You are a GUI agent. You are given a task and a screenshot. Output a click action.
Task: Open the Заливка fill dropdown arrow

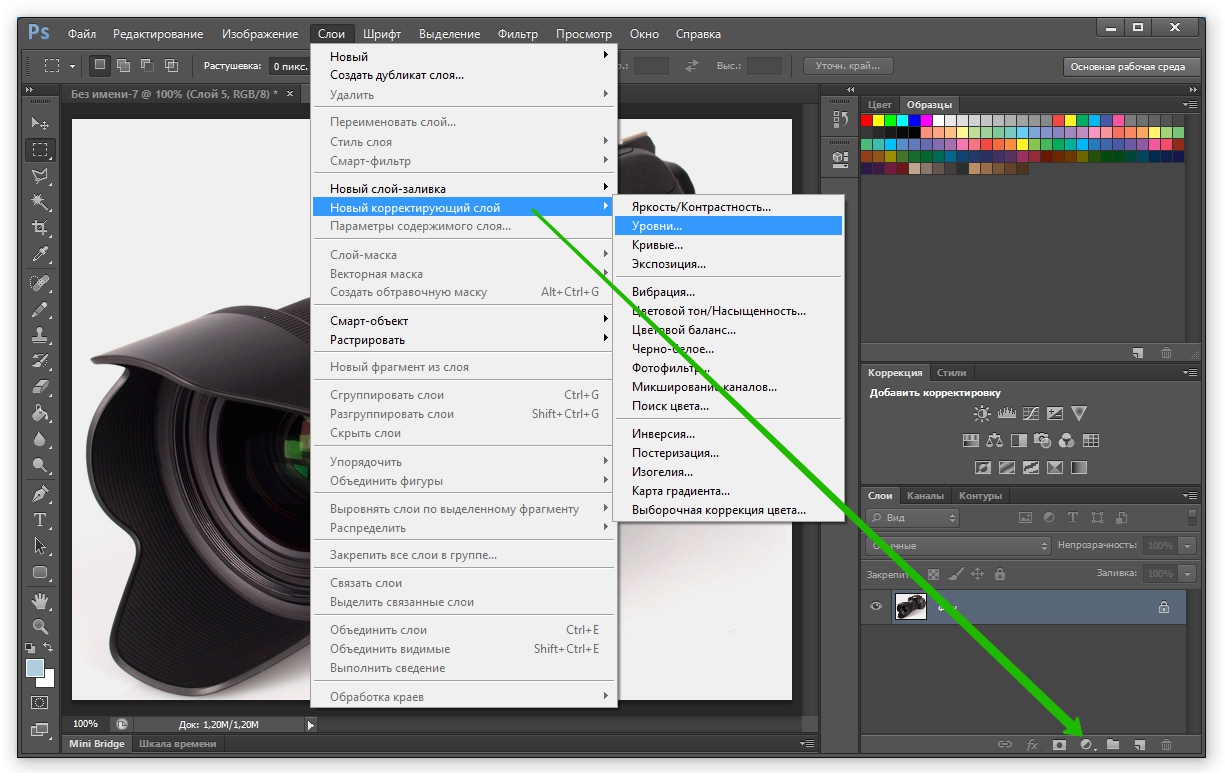coord(1187,574)
